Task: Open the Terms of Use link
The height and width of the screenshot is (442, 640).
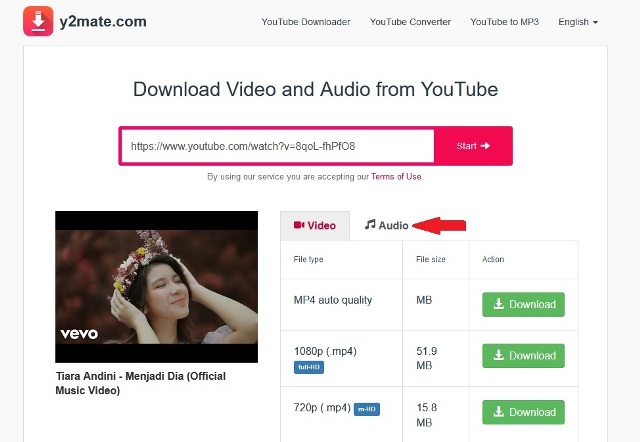Action: 396,177
